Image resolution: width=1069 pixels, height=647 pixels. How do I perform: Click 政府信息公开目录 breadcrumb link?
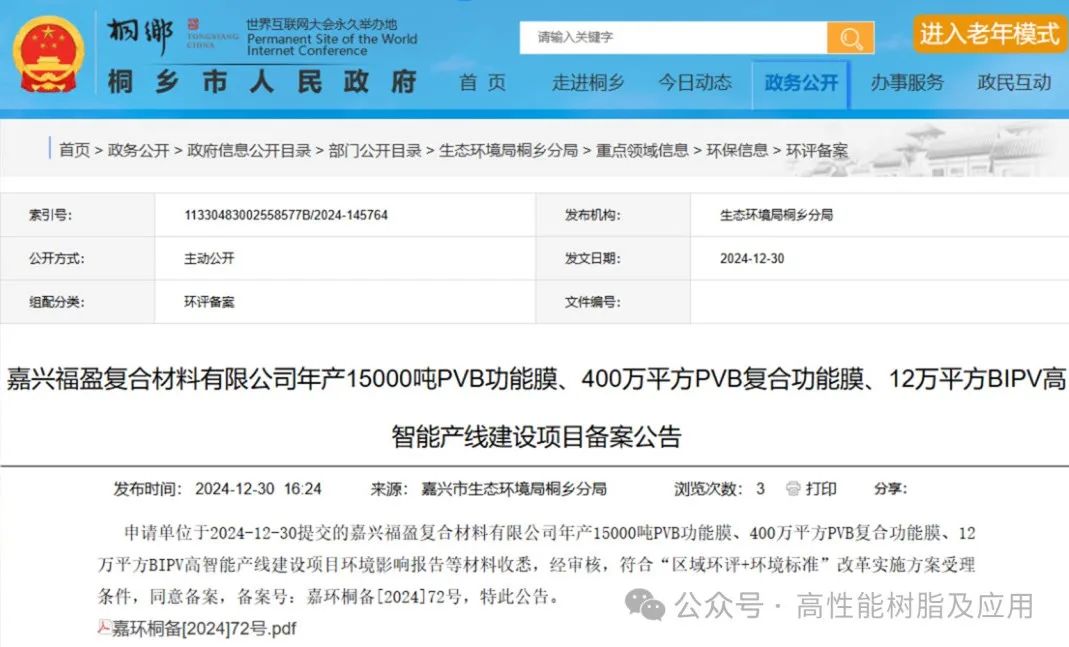[x=249, y=150]
